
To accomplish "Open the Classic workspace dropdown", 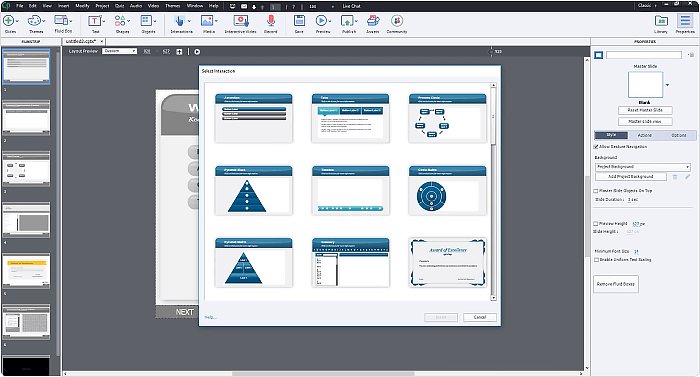I will 647,6.
